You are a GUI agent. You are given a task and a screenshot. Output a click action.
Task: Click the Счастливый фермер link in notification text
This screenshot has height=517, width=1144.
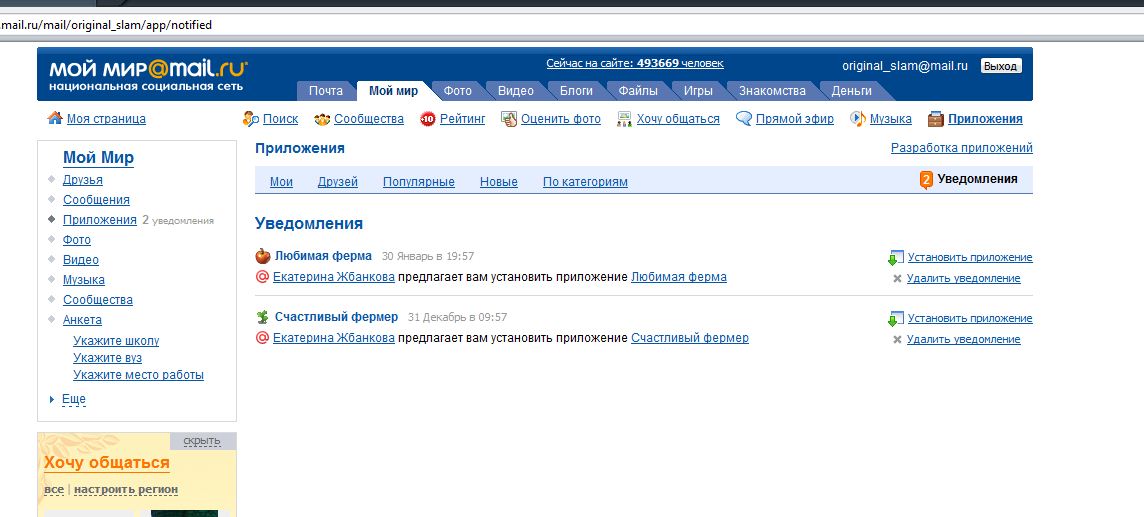(x=689, y=338)
